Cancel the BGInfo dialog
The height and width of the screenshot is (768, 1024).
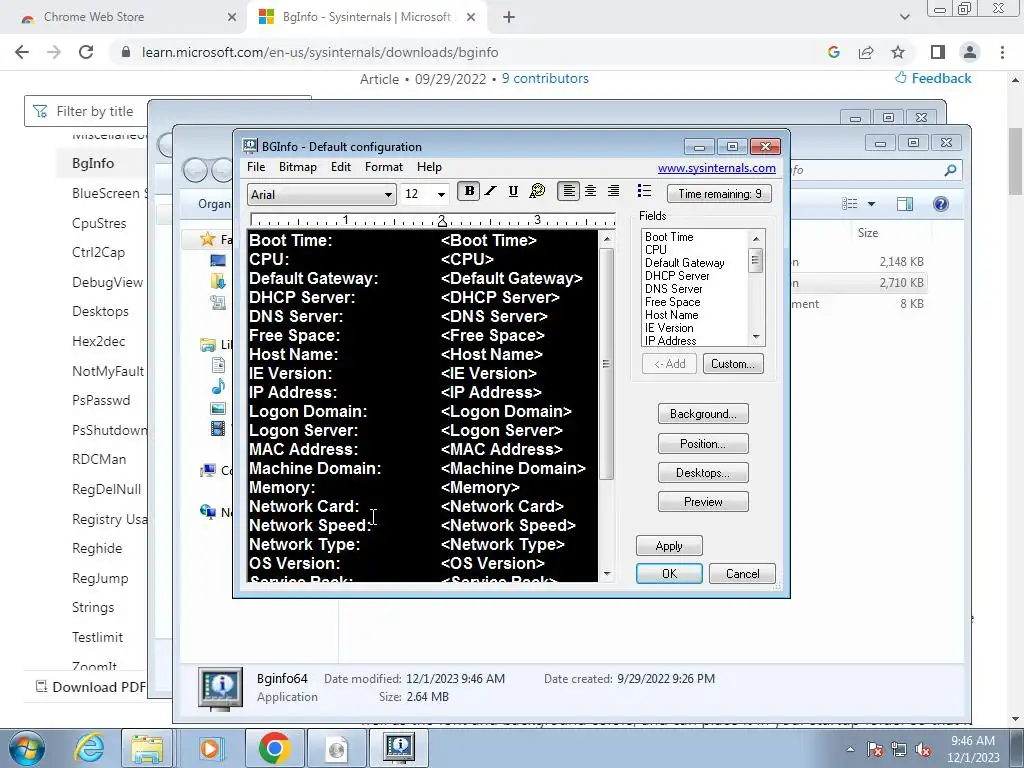point(743,574)
